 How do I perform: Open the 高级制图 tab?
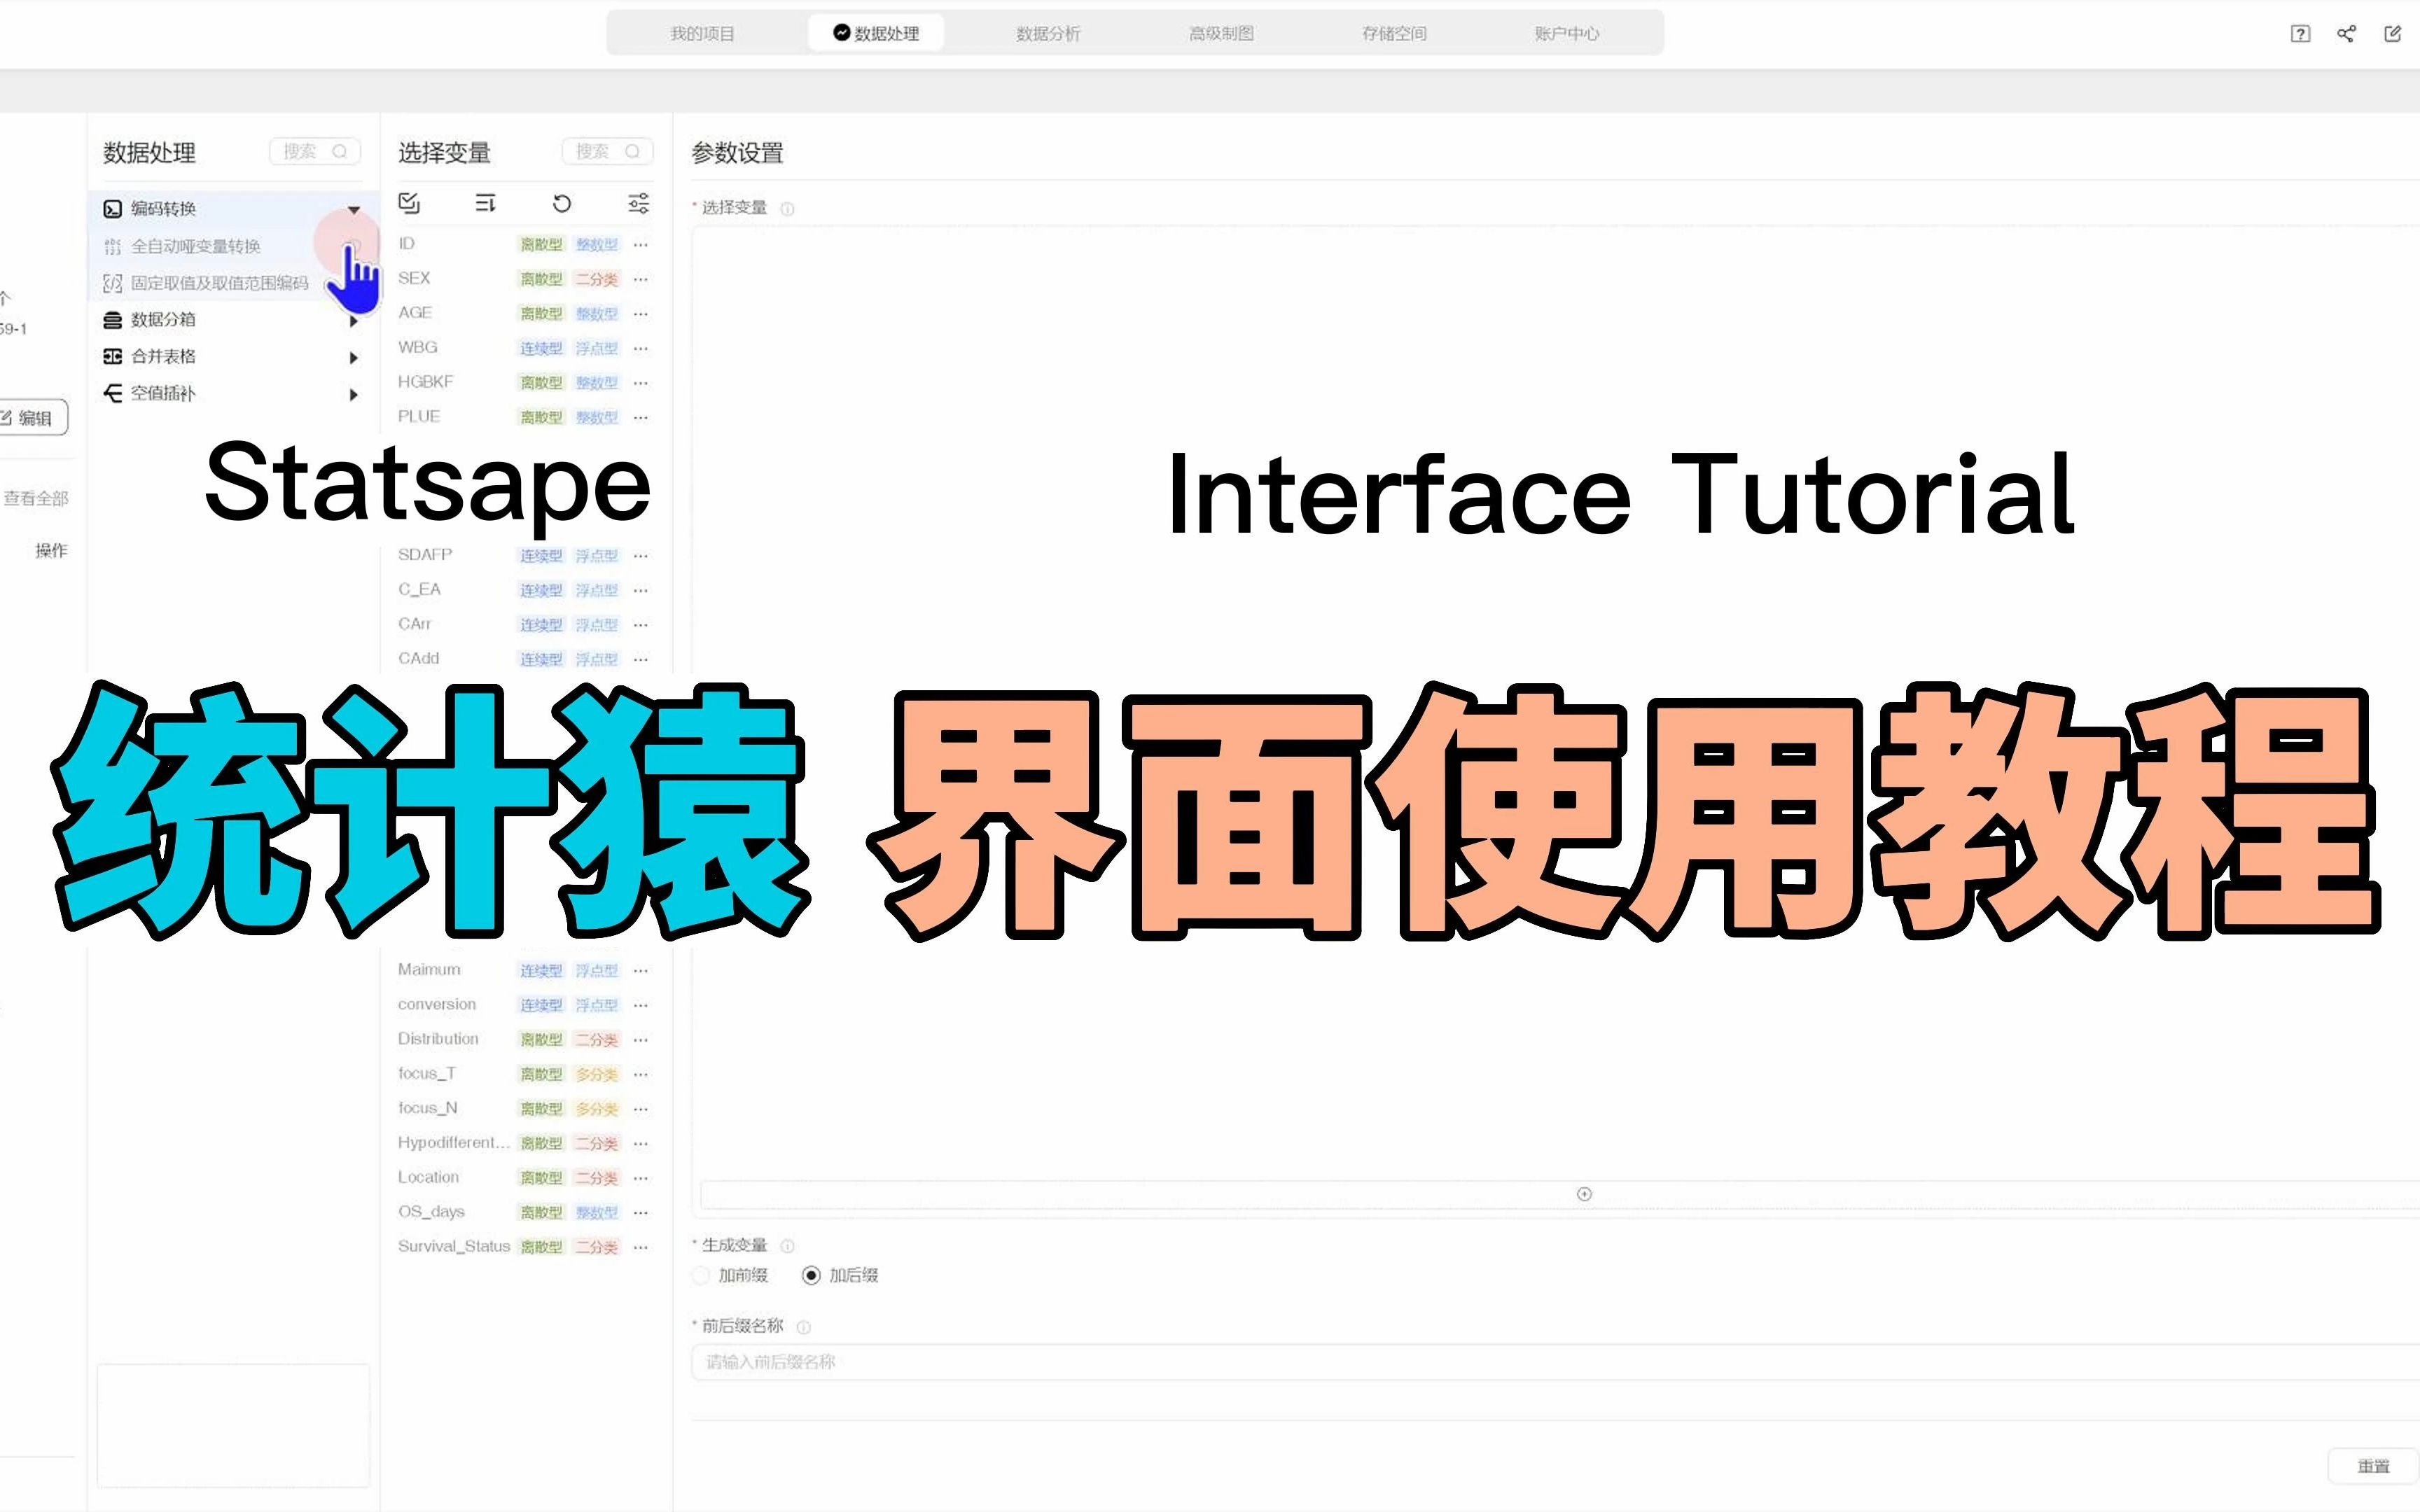1220,34
